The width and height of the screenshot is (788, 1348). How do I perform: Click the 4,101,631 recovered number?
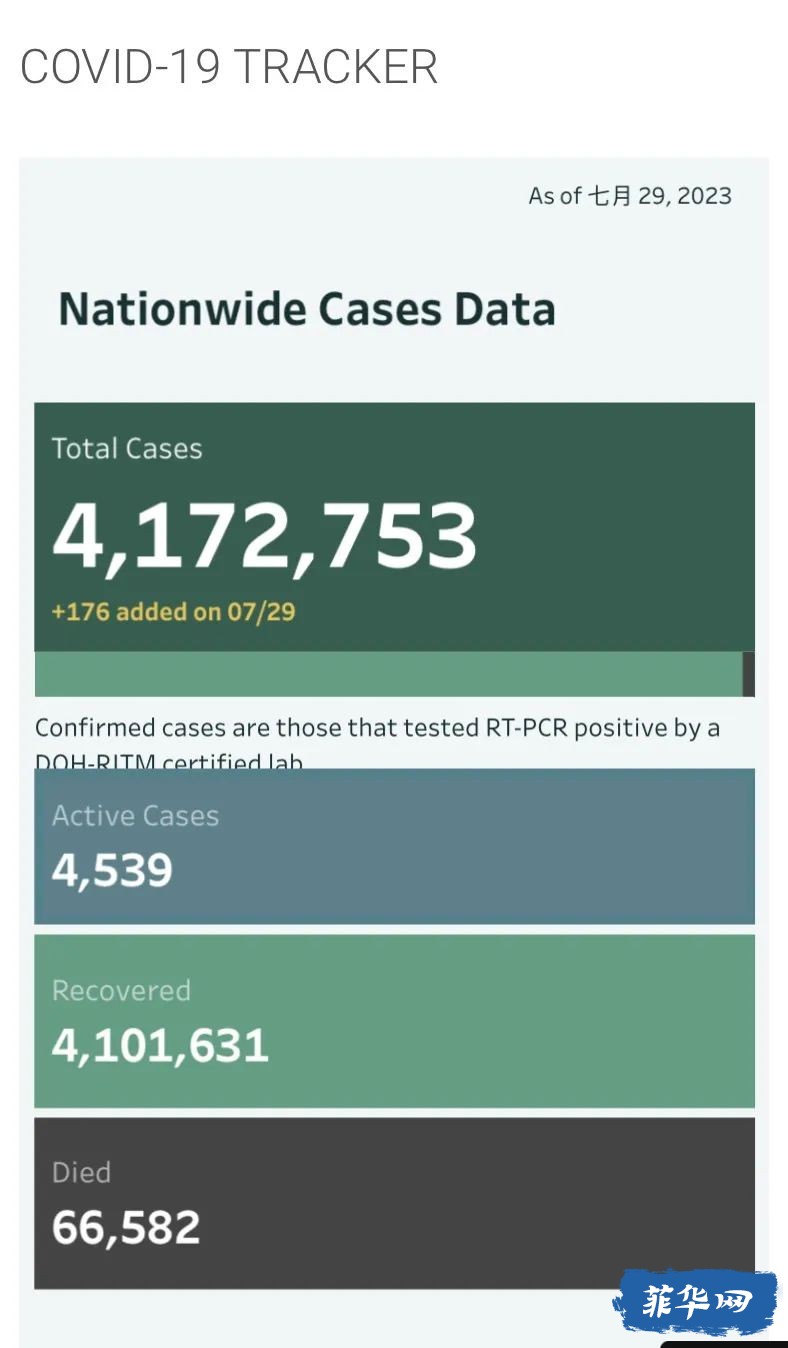coord(160,1045)
